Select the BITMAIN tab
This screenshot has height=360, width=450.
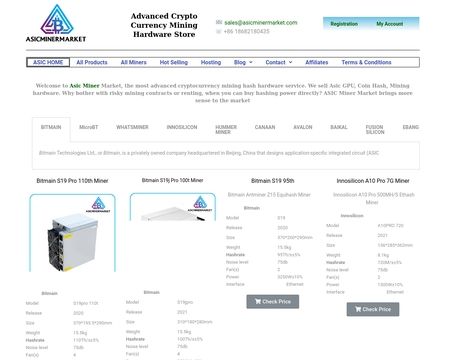[x=51, y=127]
